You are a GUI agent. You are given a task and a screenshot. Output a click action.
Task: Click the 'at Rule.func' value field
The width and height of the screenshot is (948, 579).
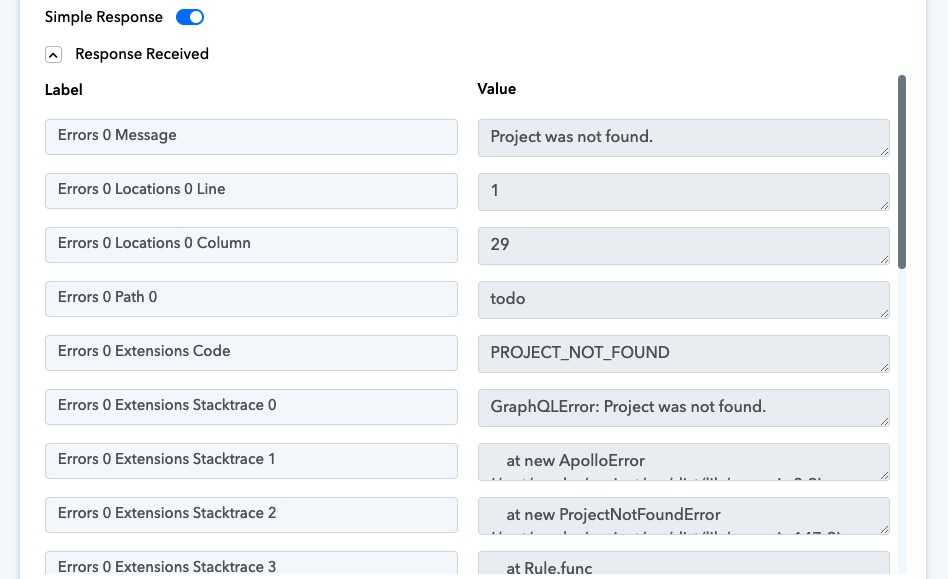coord(683,565)
